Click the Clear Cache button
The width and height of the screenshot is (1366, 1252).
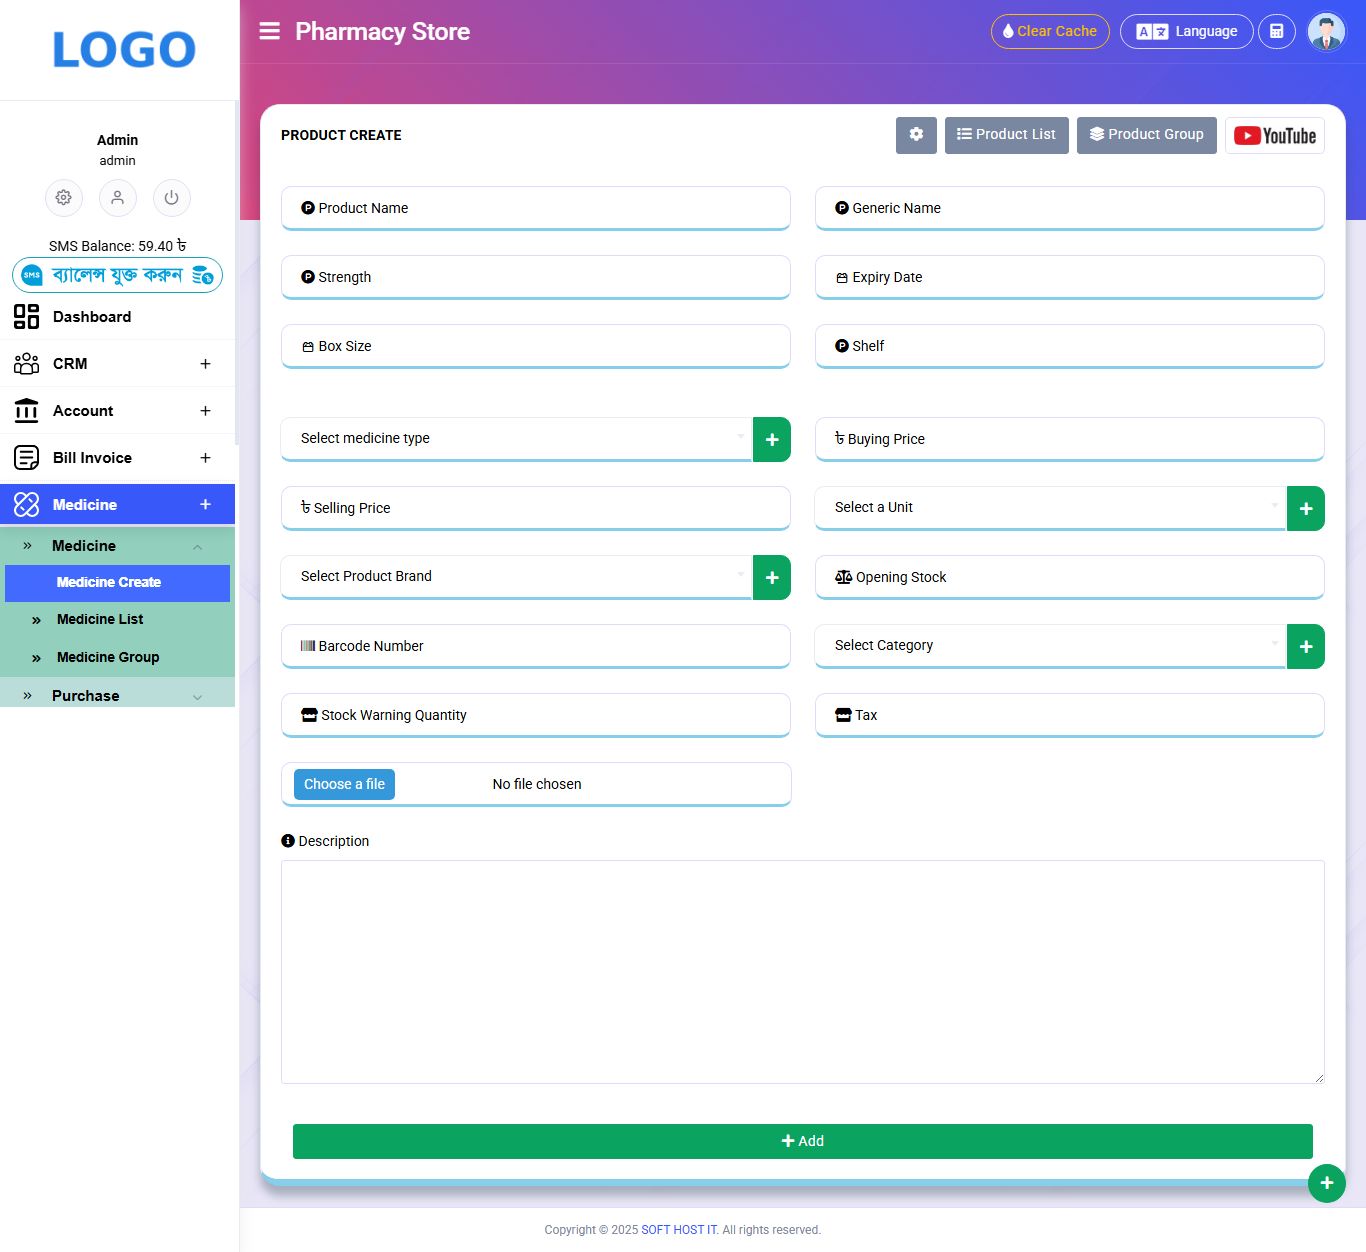point(1049,31)
